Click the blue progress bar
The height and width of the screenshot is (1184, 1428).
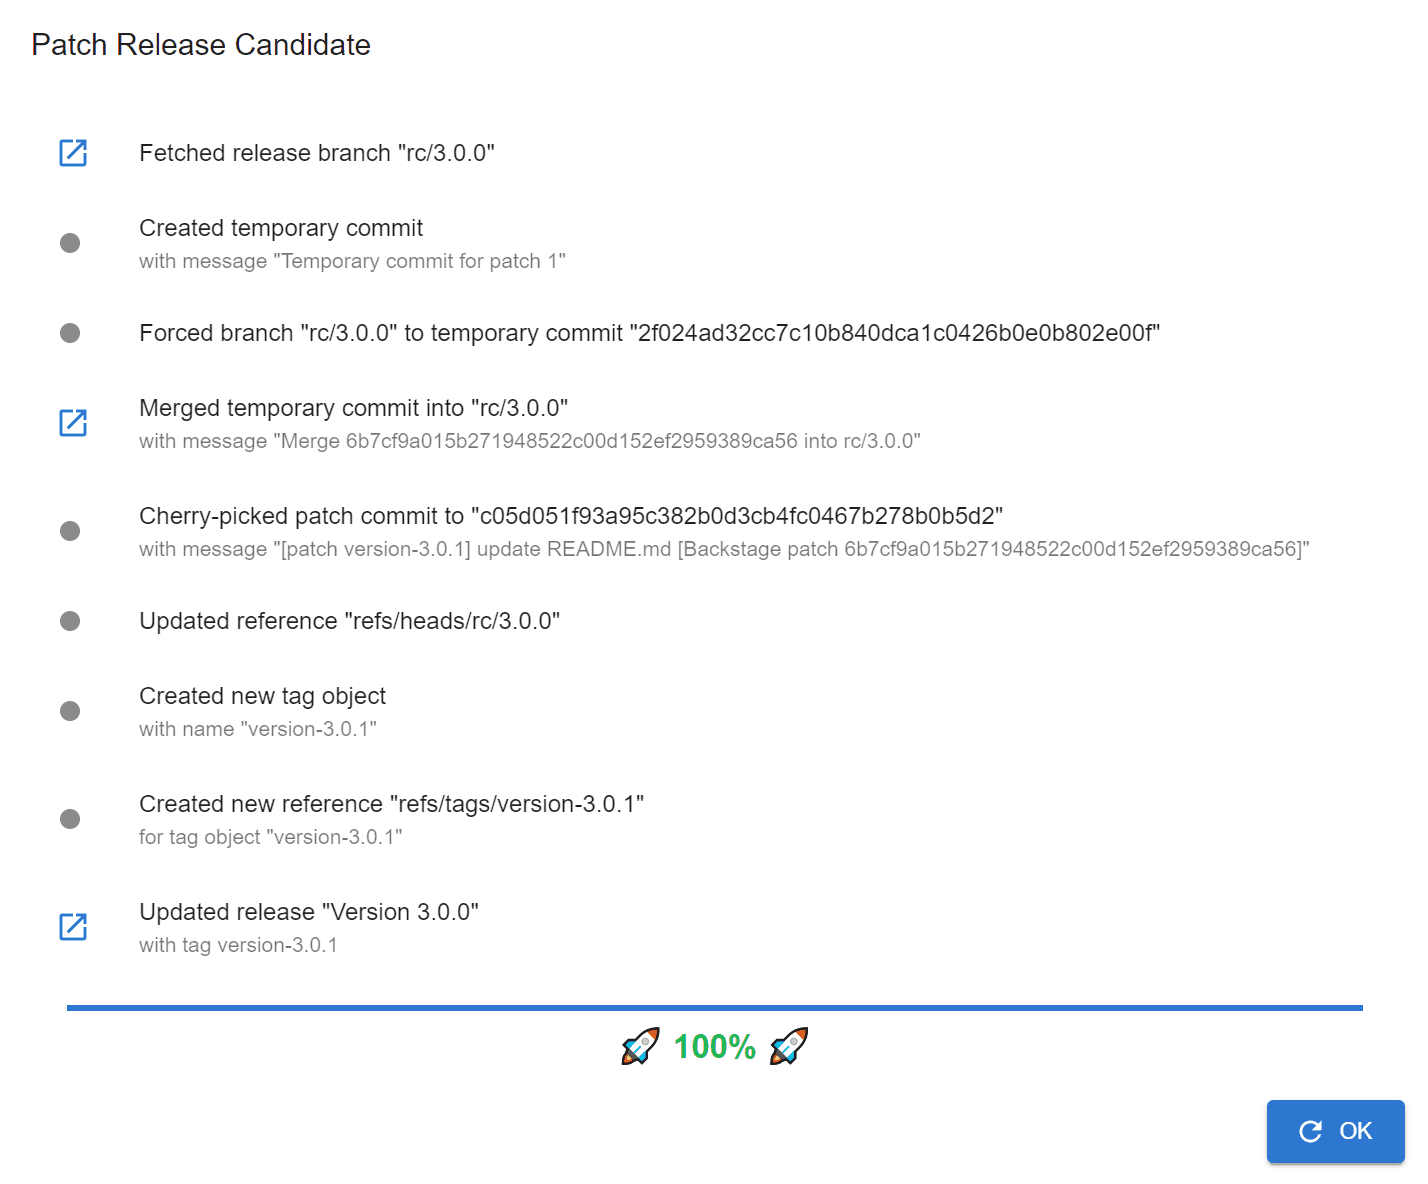(714, 1008)
